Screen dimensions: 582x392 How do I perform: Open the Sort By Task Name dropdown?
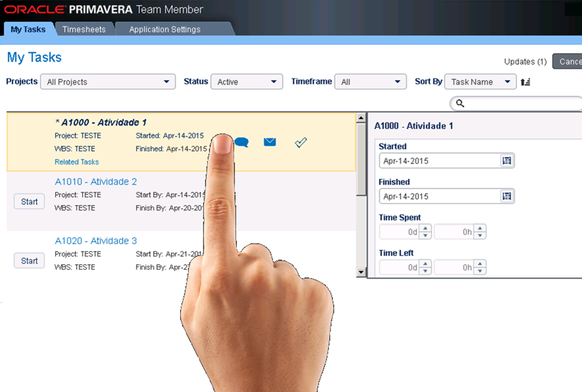point(480,82)
